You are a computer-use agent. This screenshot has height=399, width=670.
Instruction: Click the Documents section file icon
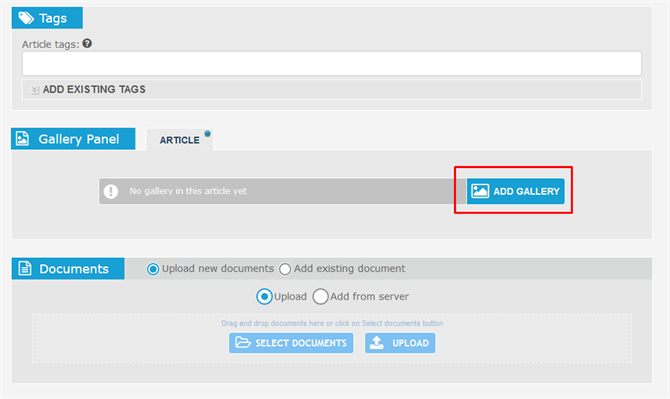(25, 269)
